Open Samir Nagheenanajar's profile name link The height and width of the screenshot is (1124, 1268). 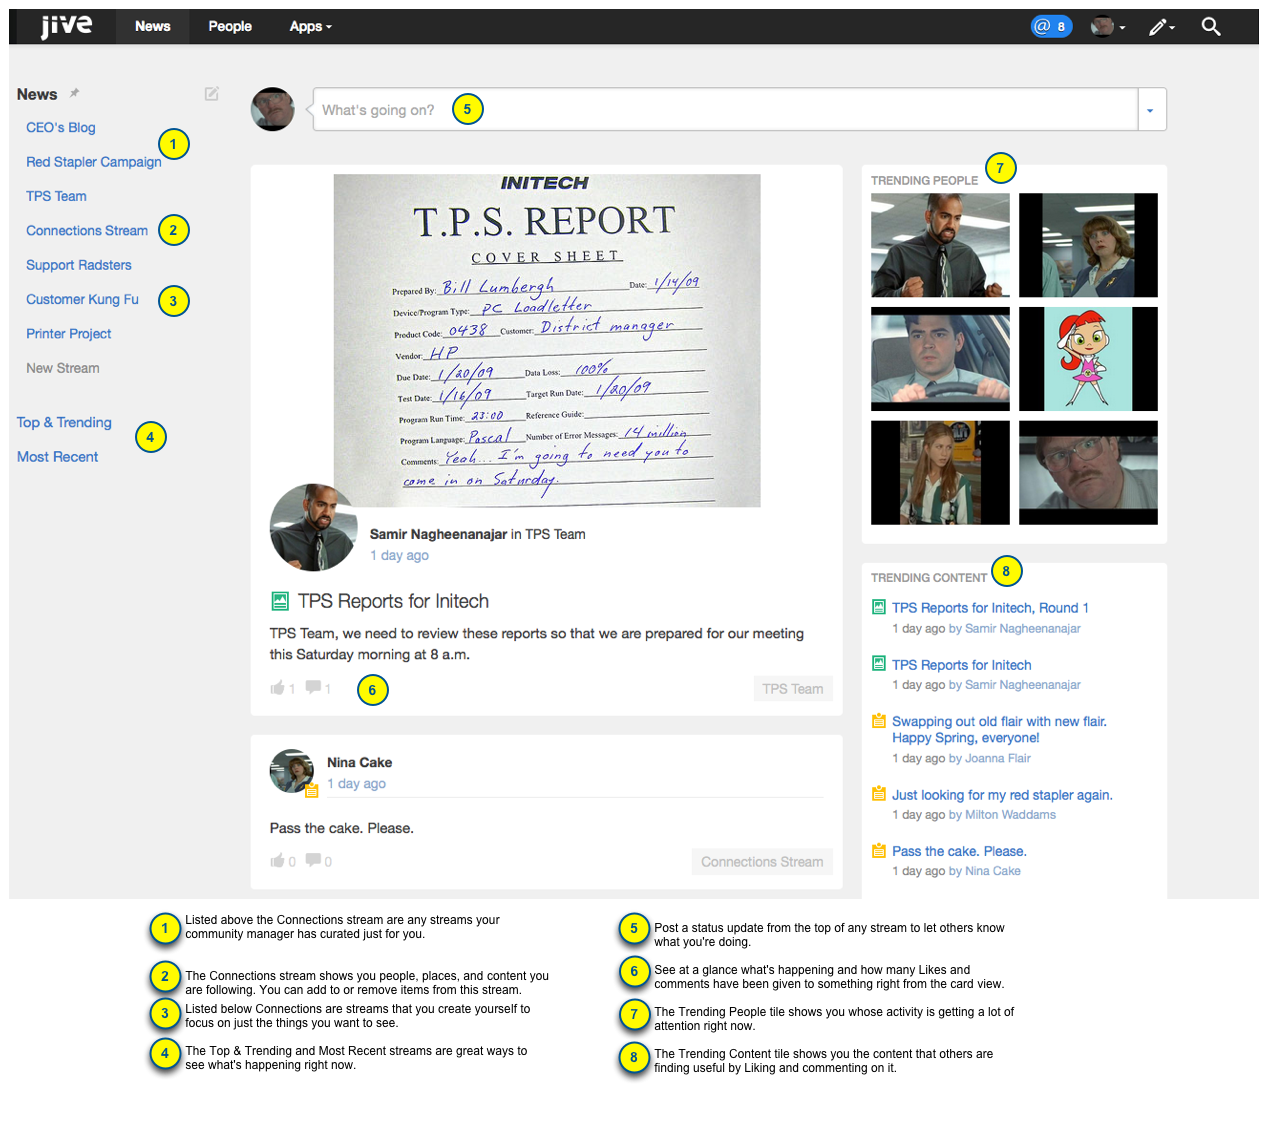438,535
